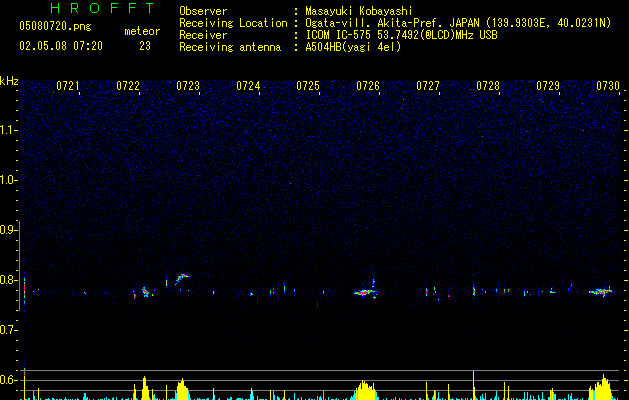
Task: Click the 0.8 kHz axis label
Action: (9, 280)
